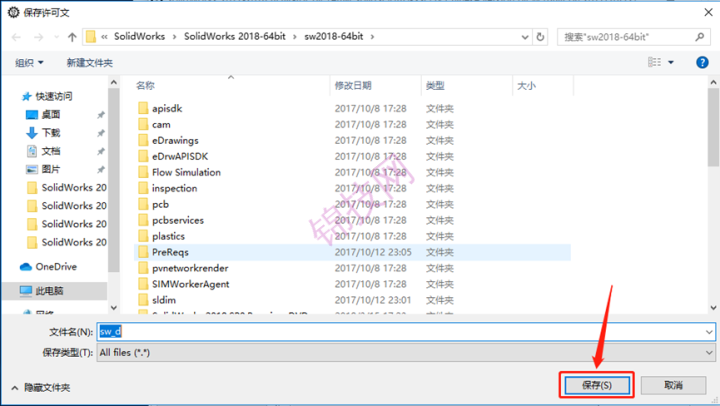Viewport: 720px width, 406px height.
Task: Open 保存类型 All files combo box
Action: (406, 353)
